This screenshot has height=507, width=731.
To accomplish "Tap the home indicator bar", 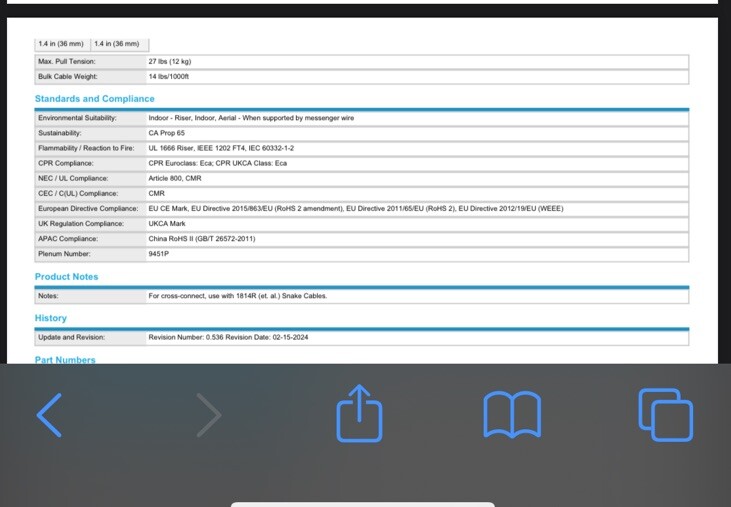I will [x=363, y=505].
